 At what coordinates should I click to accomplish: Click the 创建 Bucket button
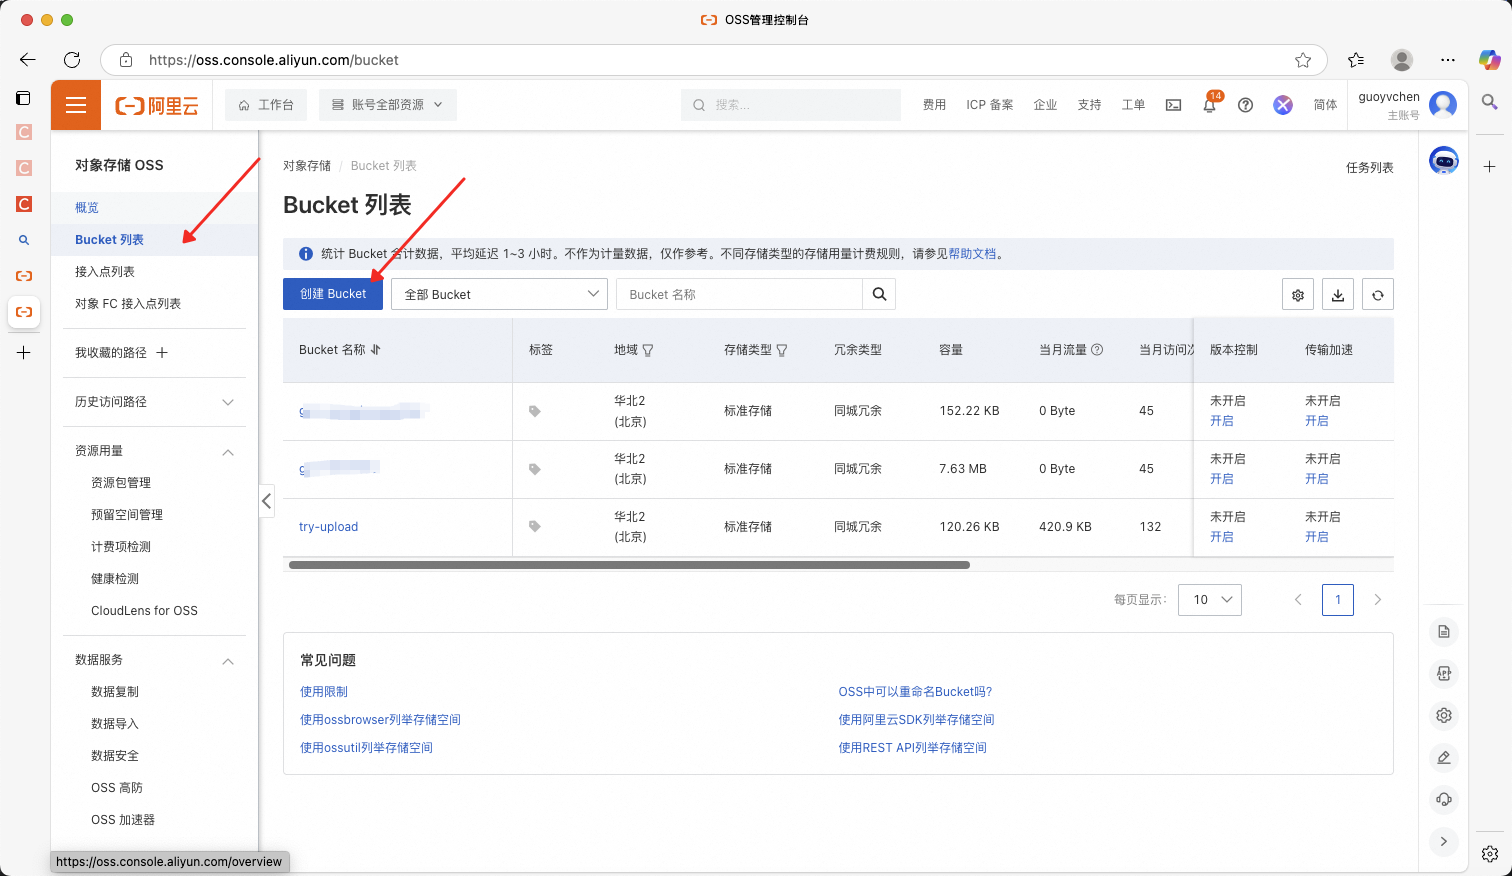(x=332, y=293)
